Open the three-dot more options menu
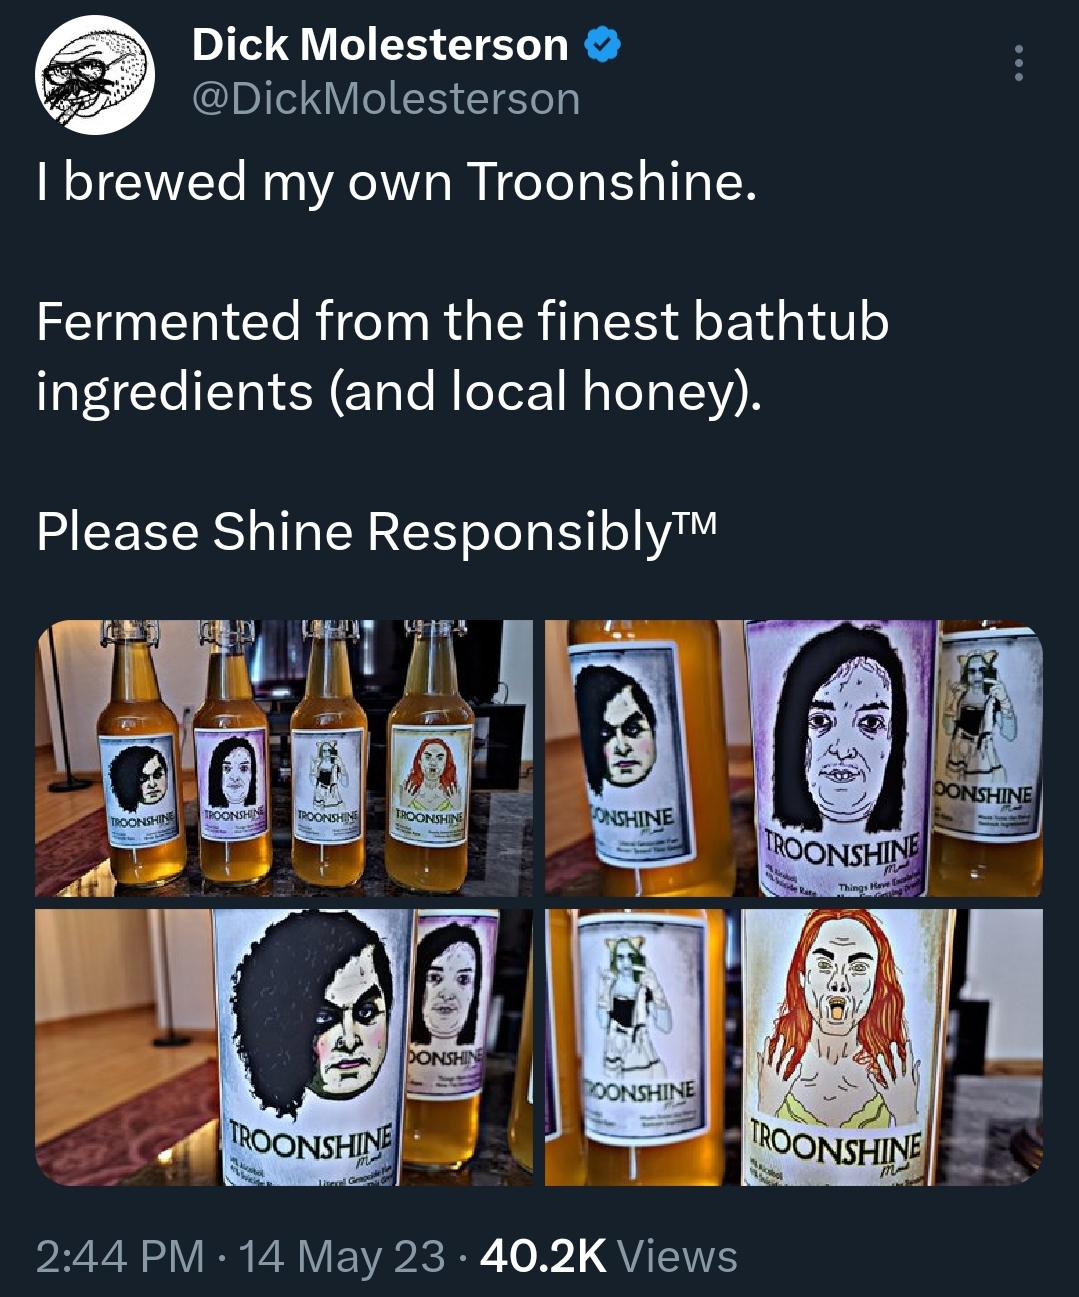 pyautogui.click(x=1018, y=63)
